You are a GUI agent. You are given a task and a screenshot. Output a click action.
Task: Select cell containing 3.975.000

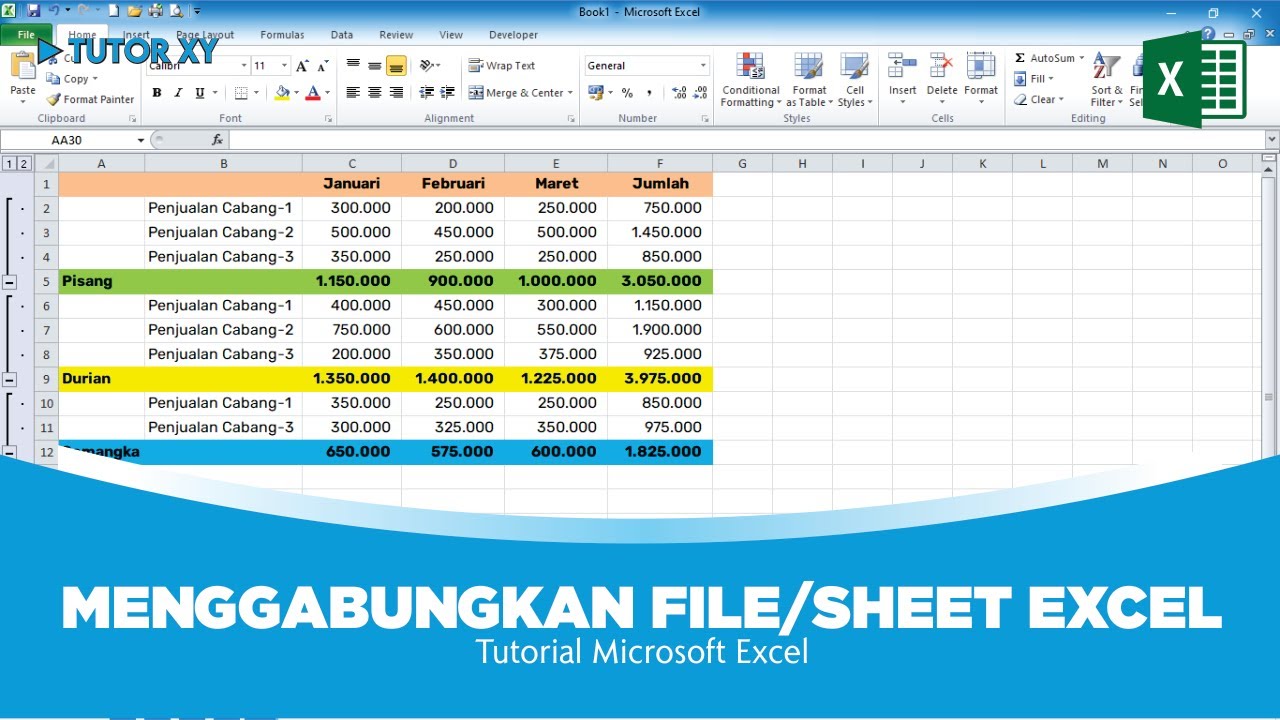[x=660, y=379]
